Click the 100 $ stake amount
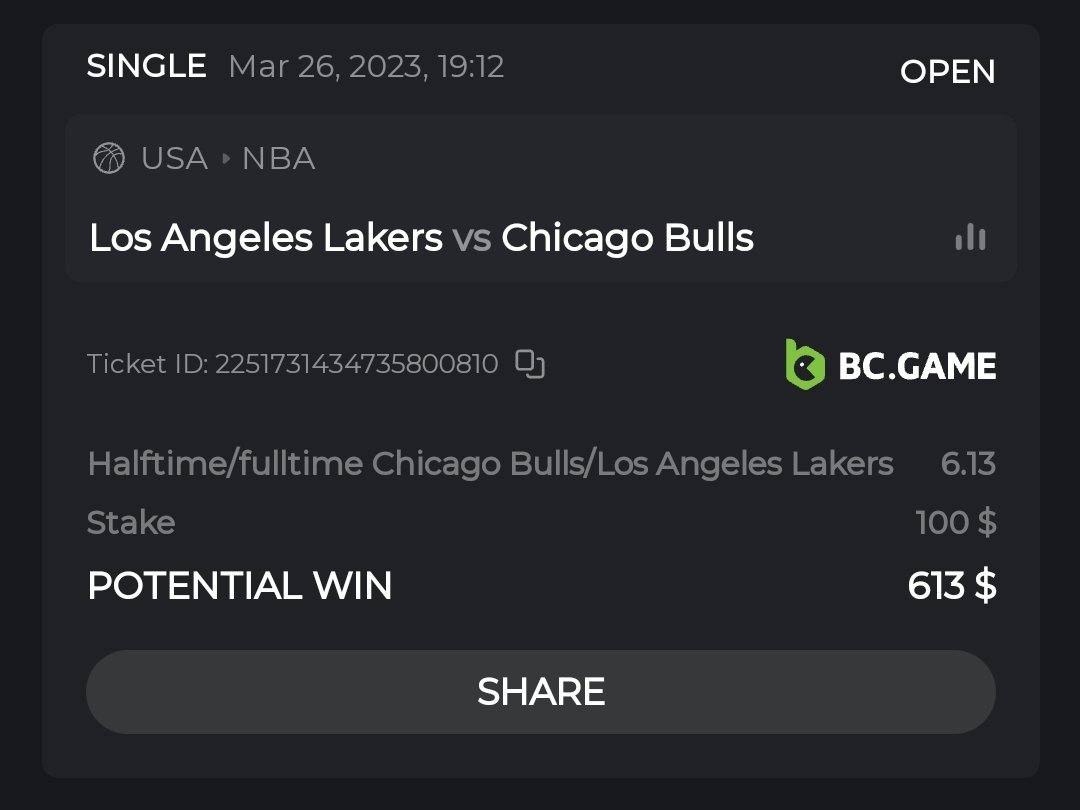This screenshot has width=1080, height=810. 955,522
